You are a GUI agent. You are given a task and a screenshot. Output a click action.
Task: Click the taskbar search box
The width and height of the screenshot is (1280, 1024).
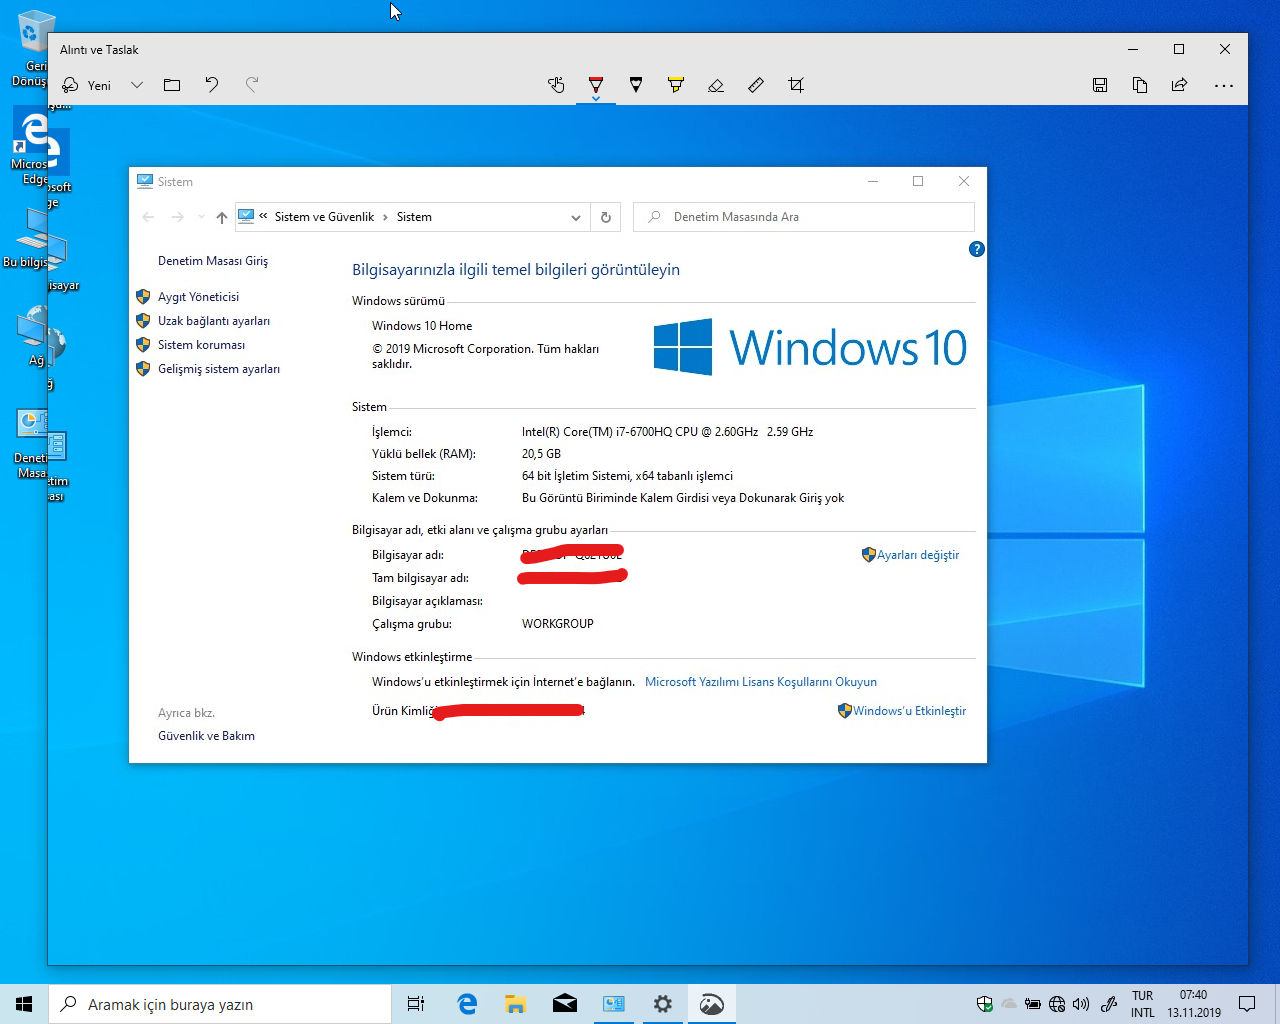(x=220, y=1004)
